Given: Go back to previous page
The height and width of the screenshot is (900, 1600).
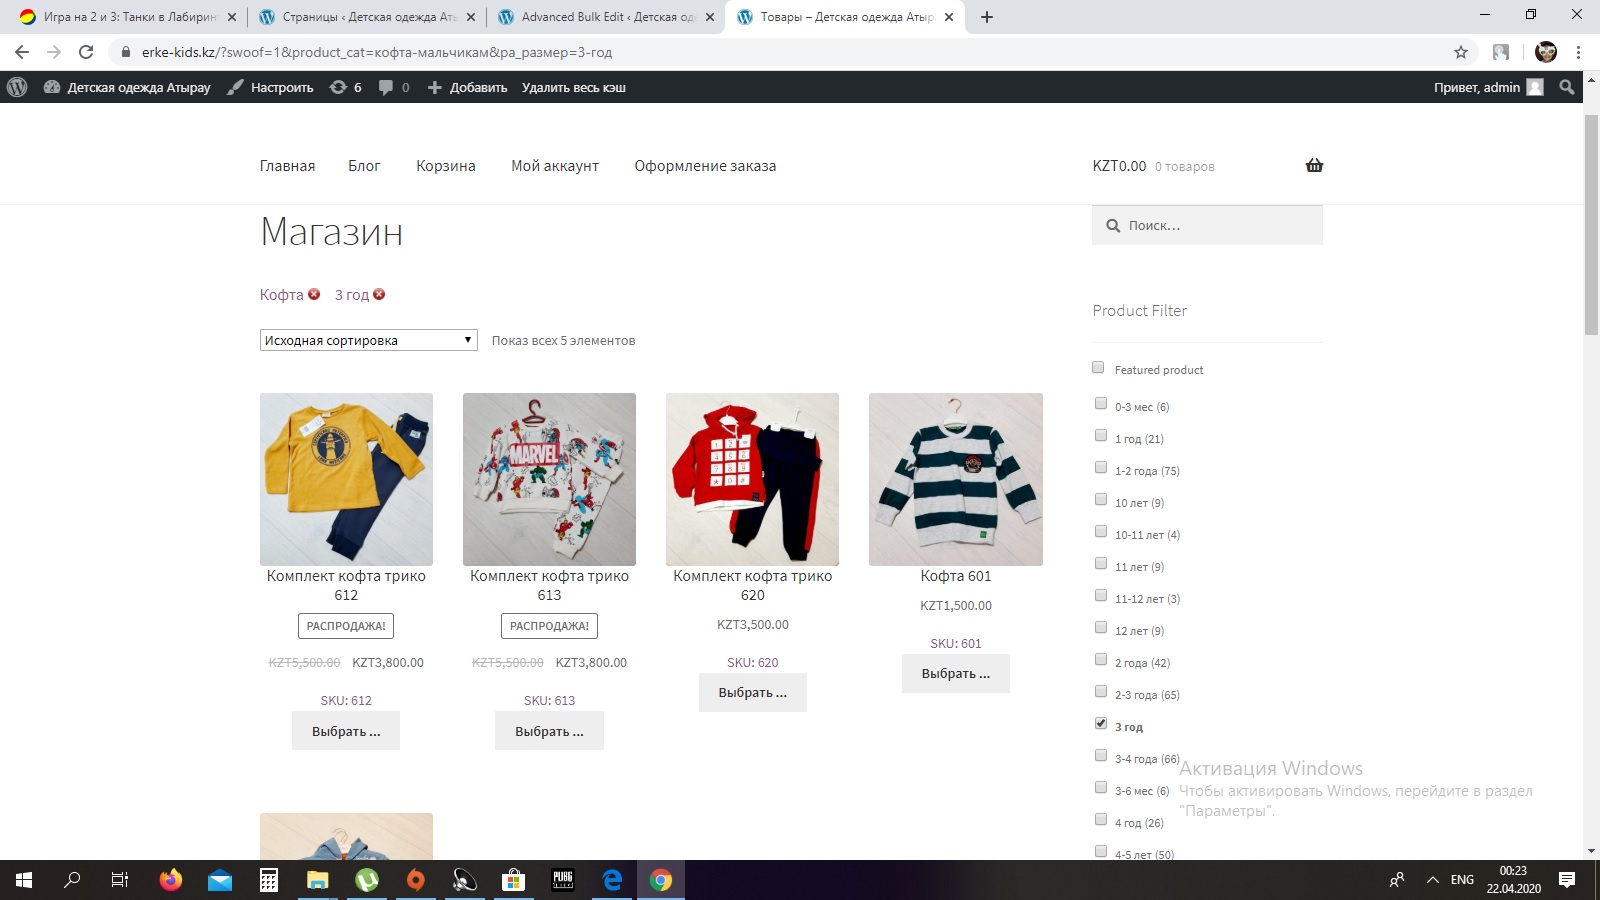Looking at the screenshot, I should pos(22,52).
